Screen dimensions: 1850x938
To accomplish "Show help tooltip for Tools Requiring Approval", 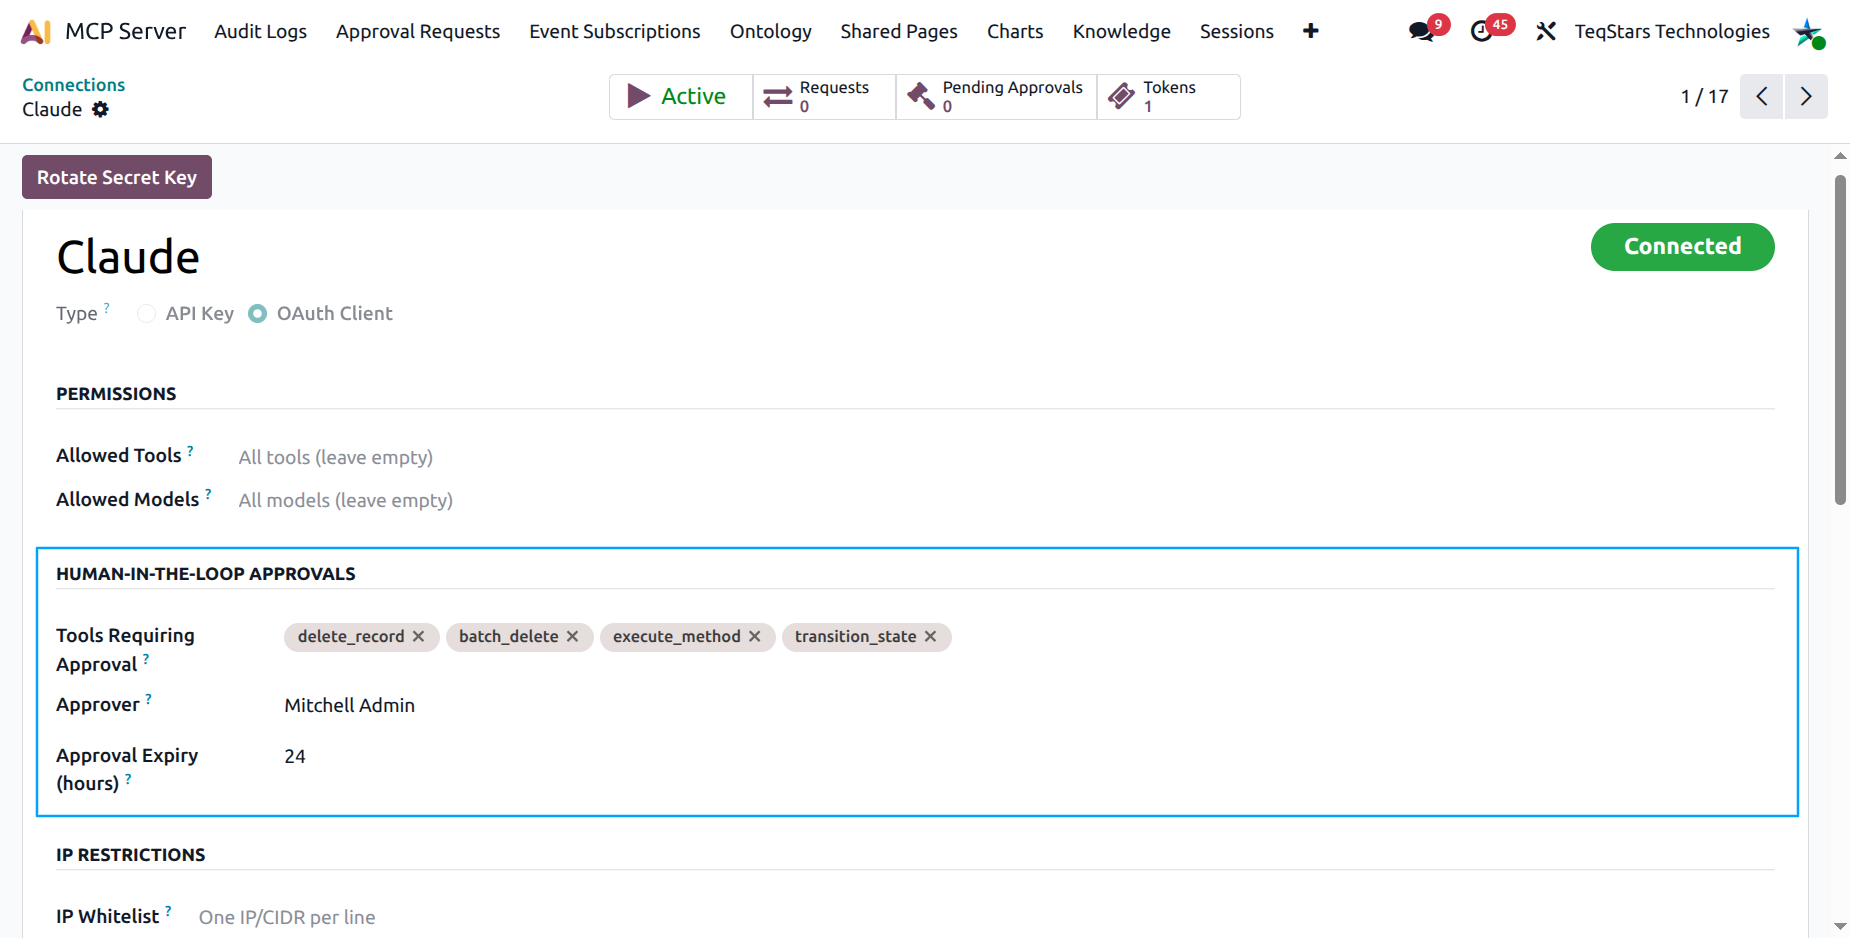I will click(x=146, y=660).
